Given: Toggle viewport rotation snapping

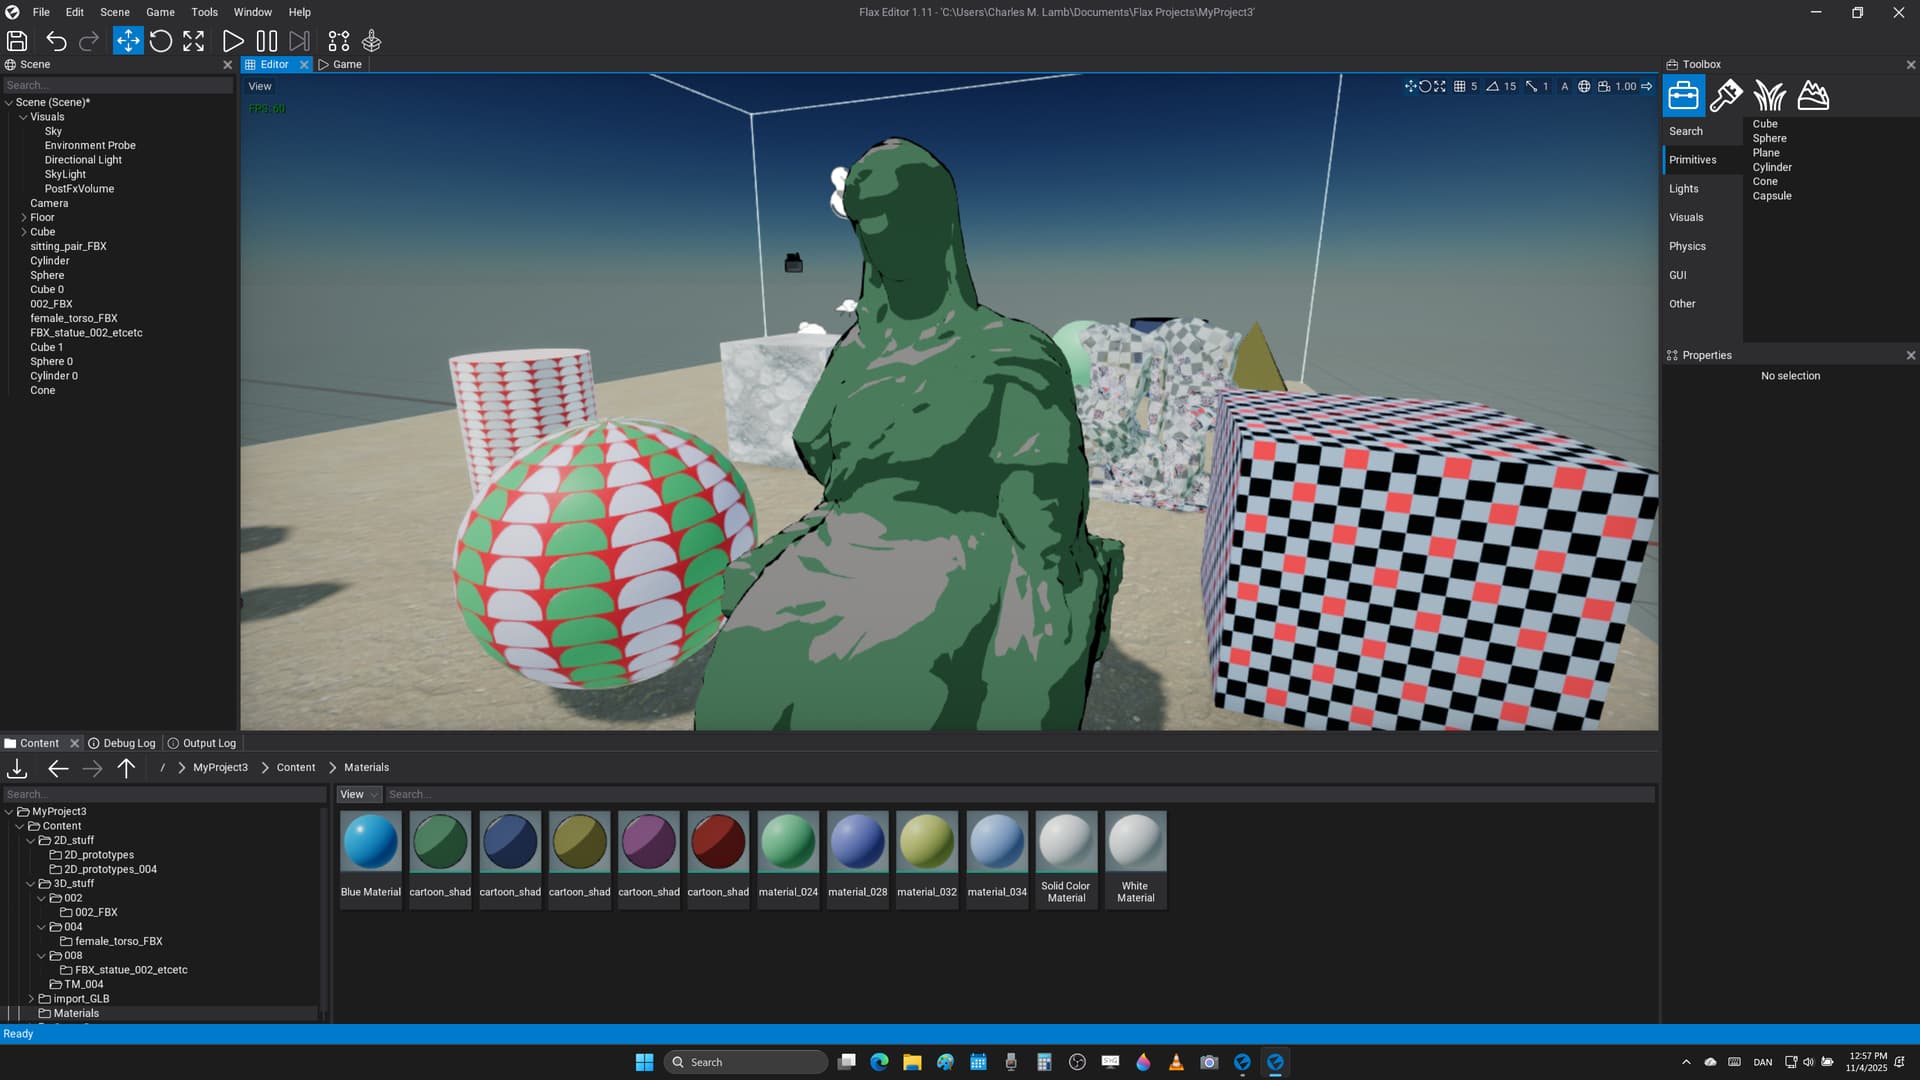Looking at the screenshot, I should tap(1493, 87).
